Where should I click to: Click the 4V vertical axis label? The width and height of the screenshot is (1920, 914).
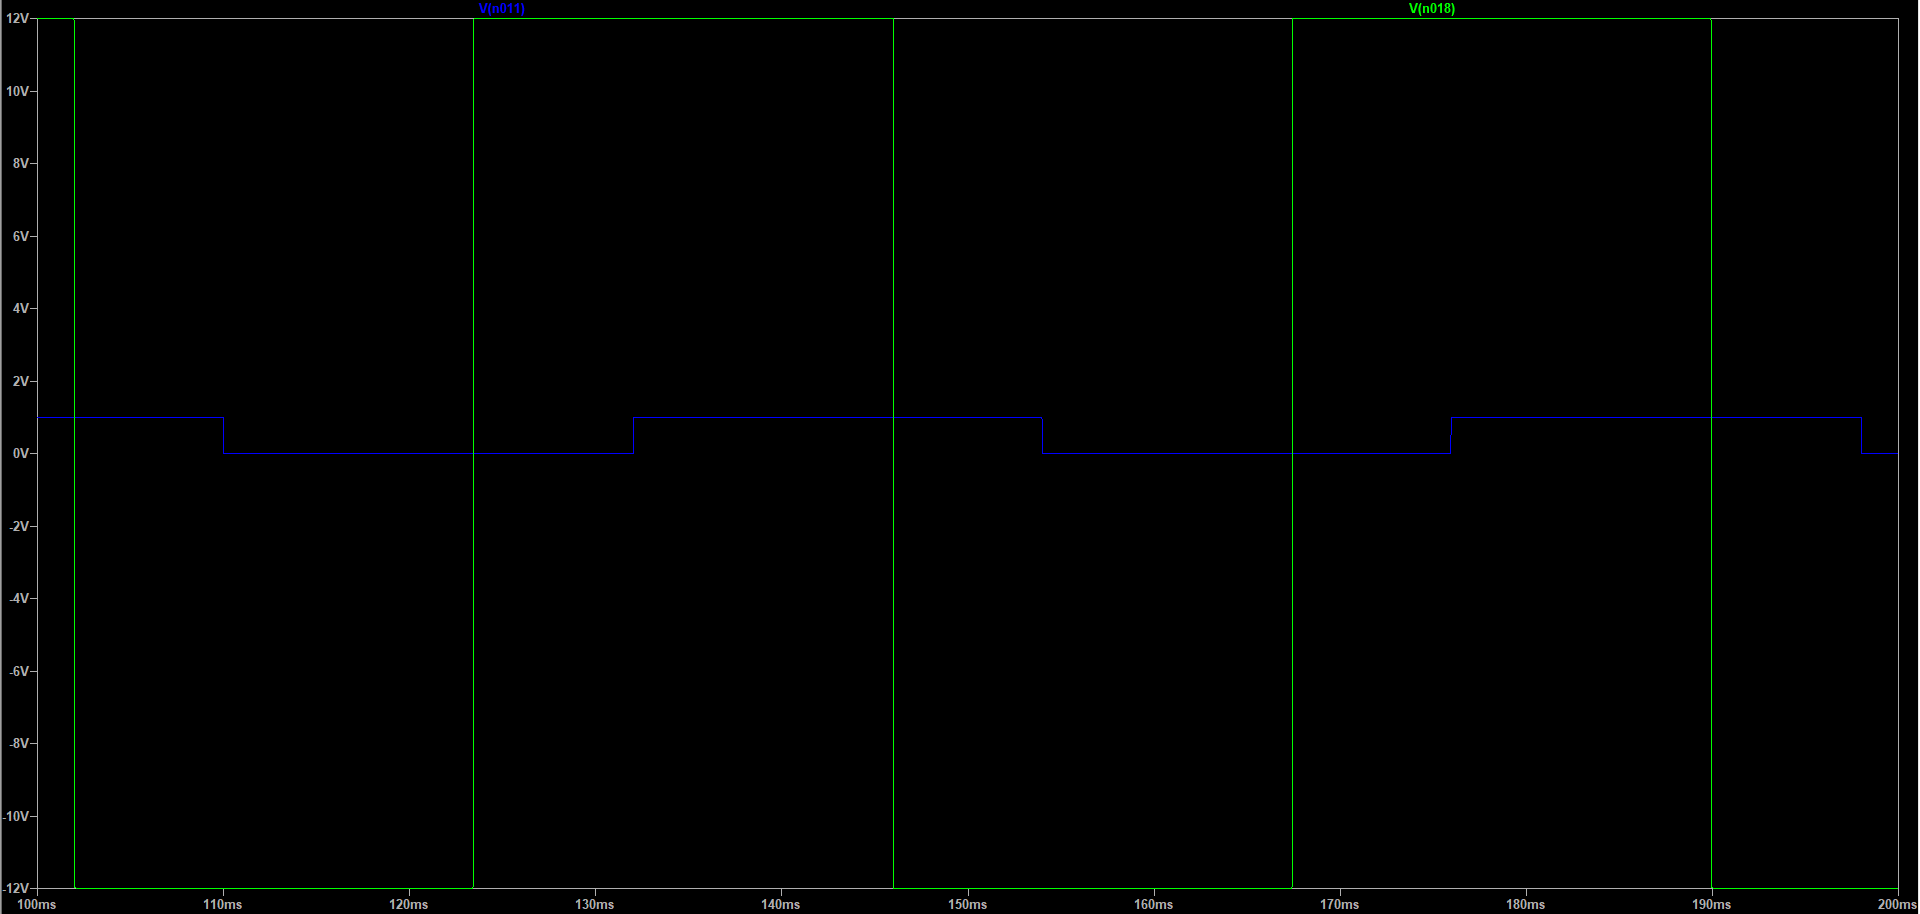tap(21, 308)
